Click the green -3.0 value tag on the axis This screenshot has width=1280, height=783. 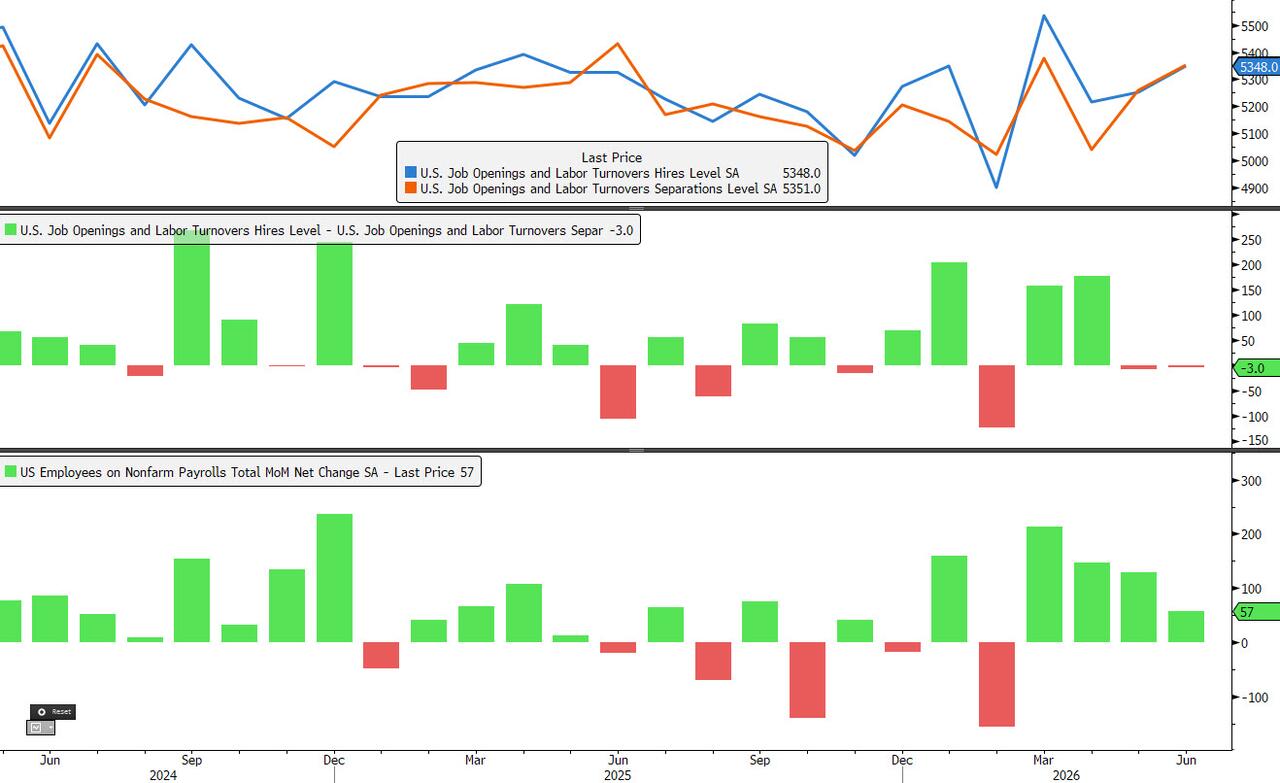(x=1256, y=368)
